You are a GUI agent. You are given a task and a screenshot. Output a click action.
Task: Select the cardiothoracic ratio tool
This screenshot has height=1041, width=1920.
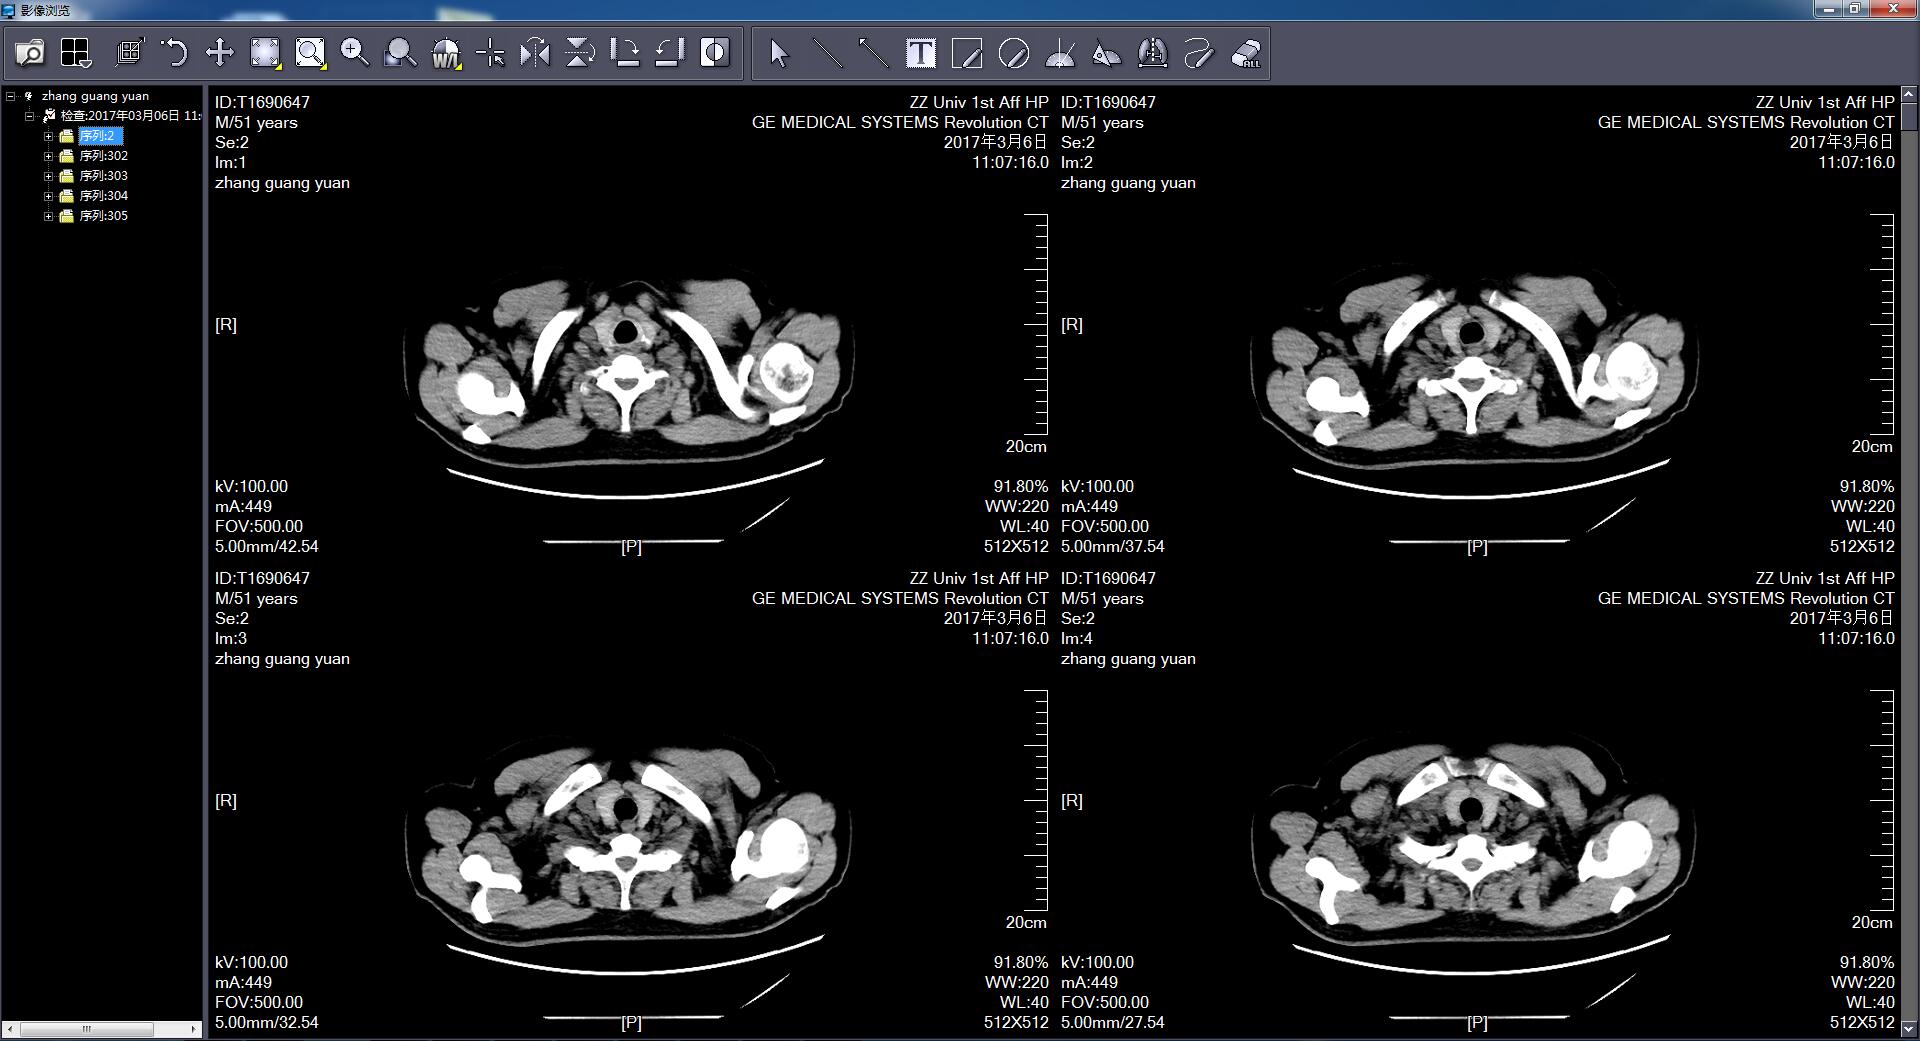click(1153, 53)
